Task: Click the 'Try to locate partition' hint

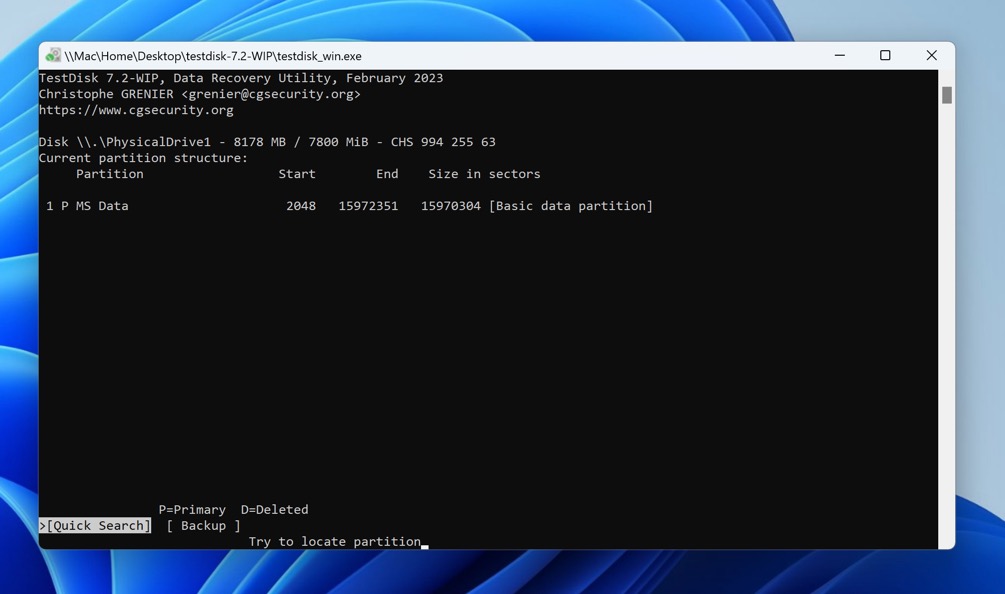Action: (x=335, y=541)
